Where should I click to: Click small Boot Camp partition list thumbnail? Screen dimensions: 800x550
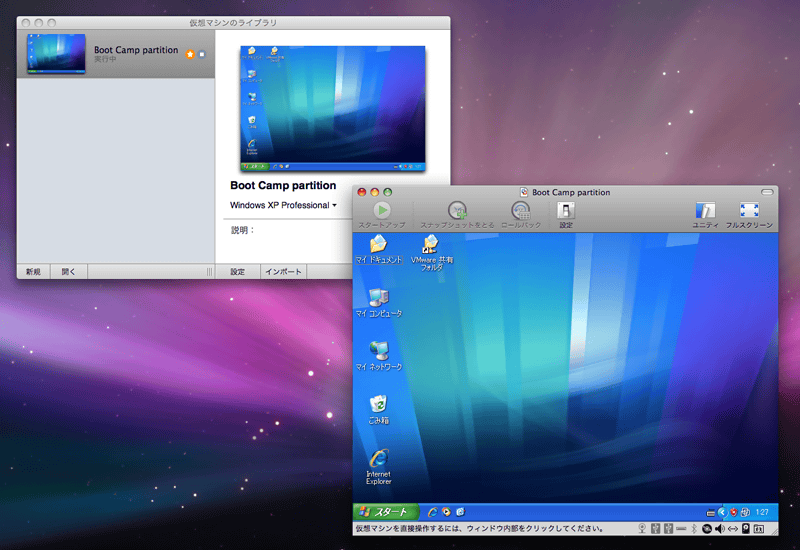[x=56, y=54]
